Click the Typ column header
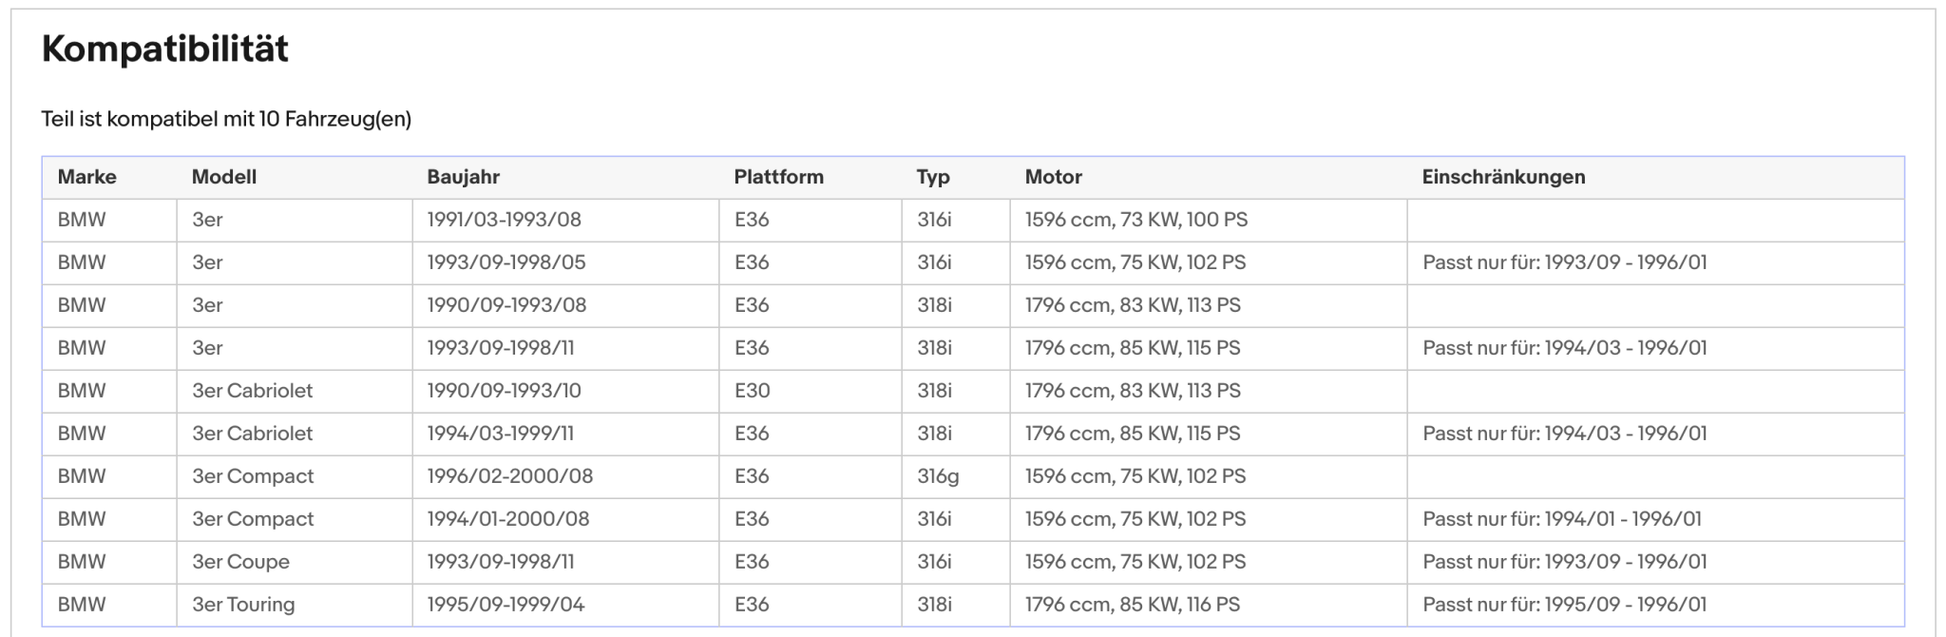This screenshot has width=1946, height=637. coord(932,177)
